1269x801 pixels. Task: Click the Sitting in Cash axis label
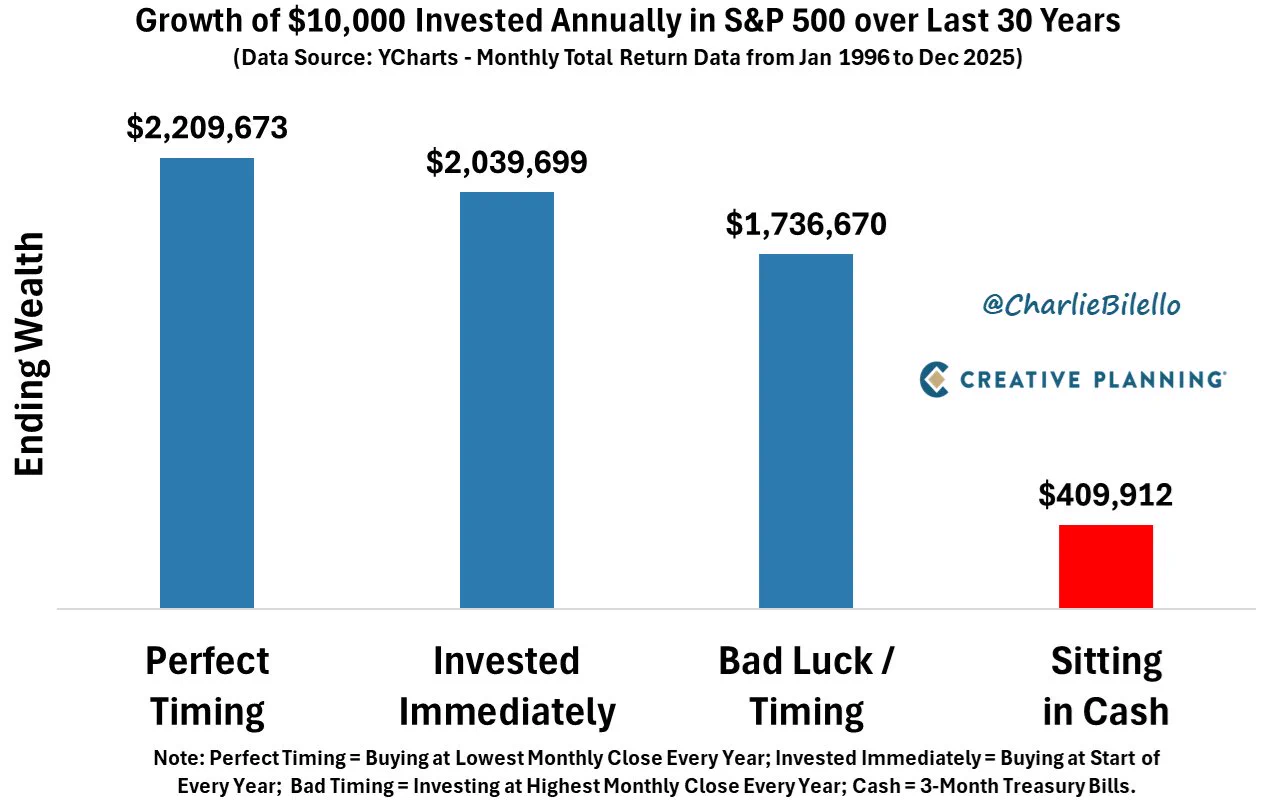tap(1106, 686)
